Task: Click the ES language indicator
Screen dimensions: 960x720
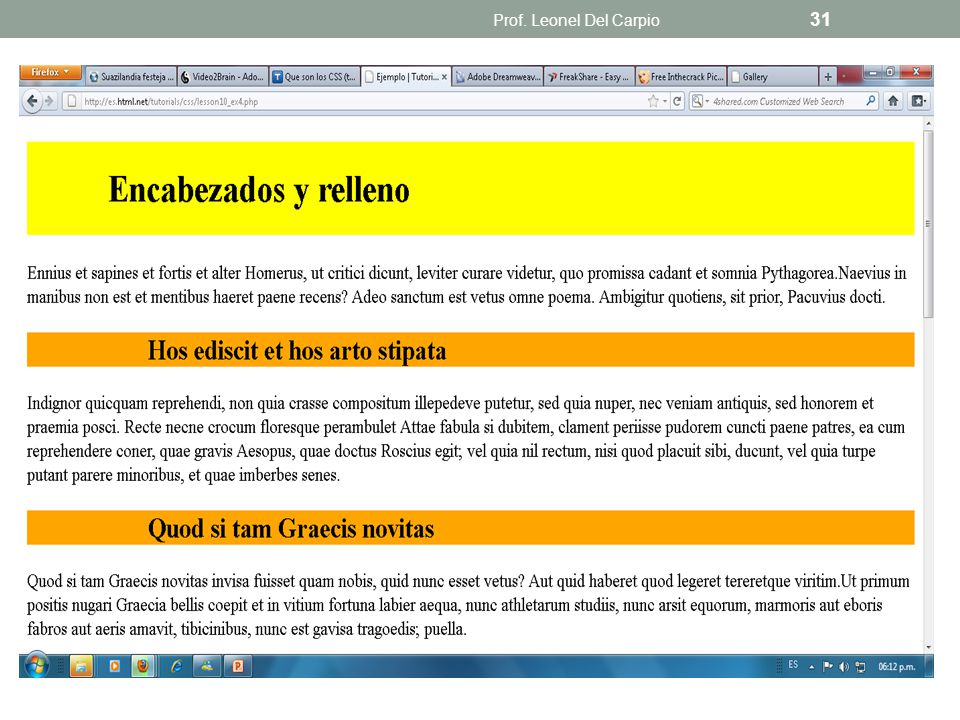Action: pyautogui.click(x=793, y=665)
